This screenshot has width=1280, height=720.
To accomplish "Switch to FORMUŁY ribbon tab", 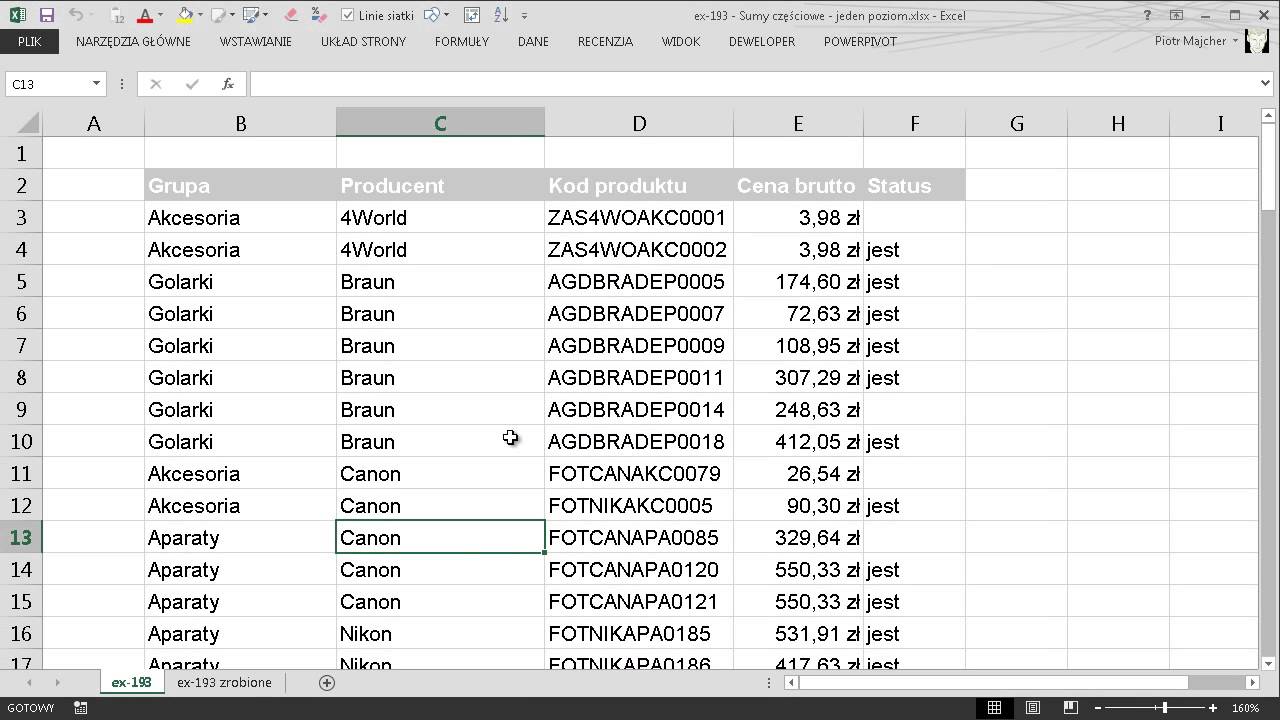I will point(462,42).
